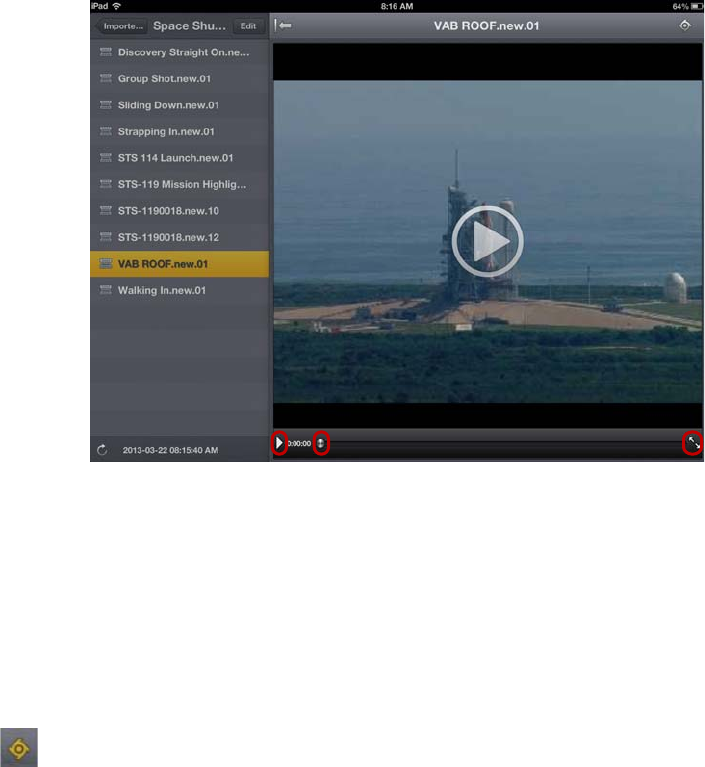The width and height of the screenshot is (705, 767).
Task: Tap the Space Shu... bin title
Action: (189, 26)
